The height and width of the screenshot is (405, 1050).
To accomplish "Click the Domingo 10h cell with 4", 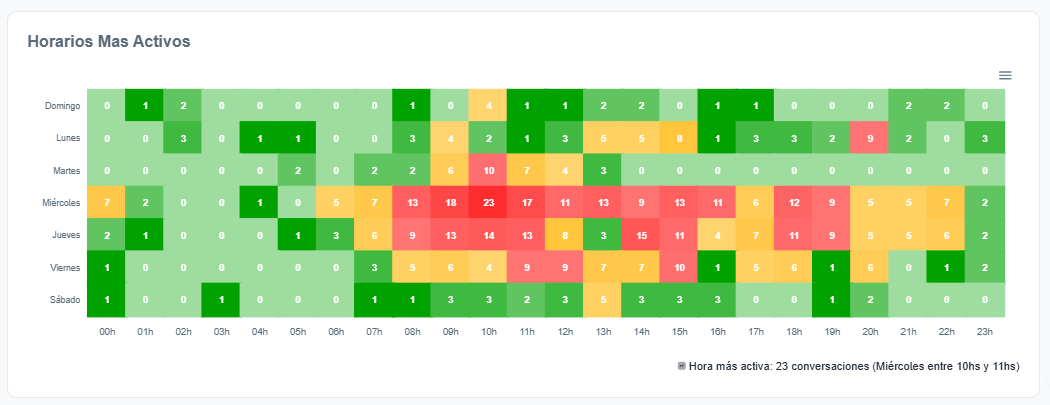I will tap(488, 105).
